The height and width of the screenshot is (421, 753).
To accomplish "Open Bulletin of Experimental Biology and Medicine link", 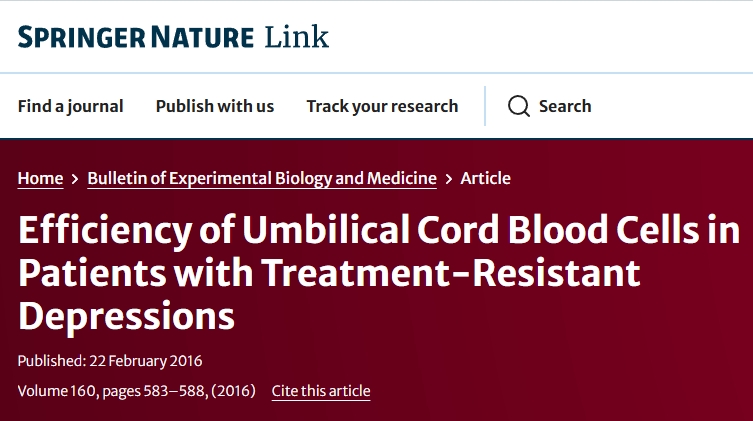I will (262, 178).
